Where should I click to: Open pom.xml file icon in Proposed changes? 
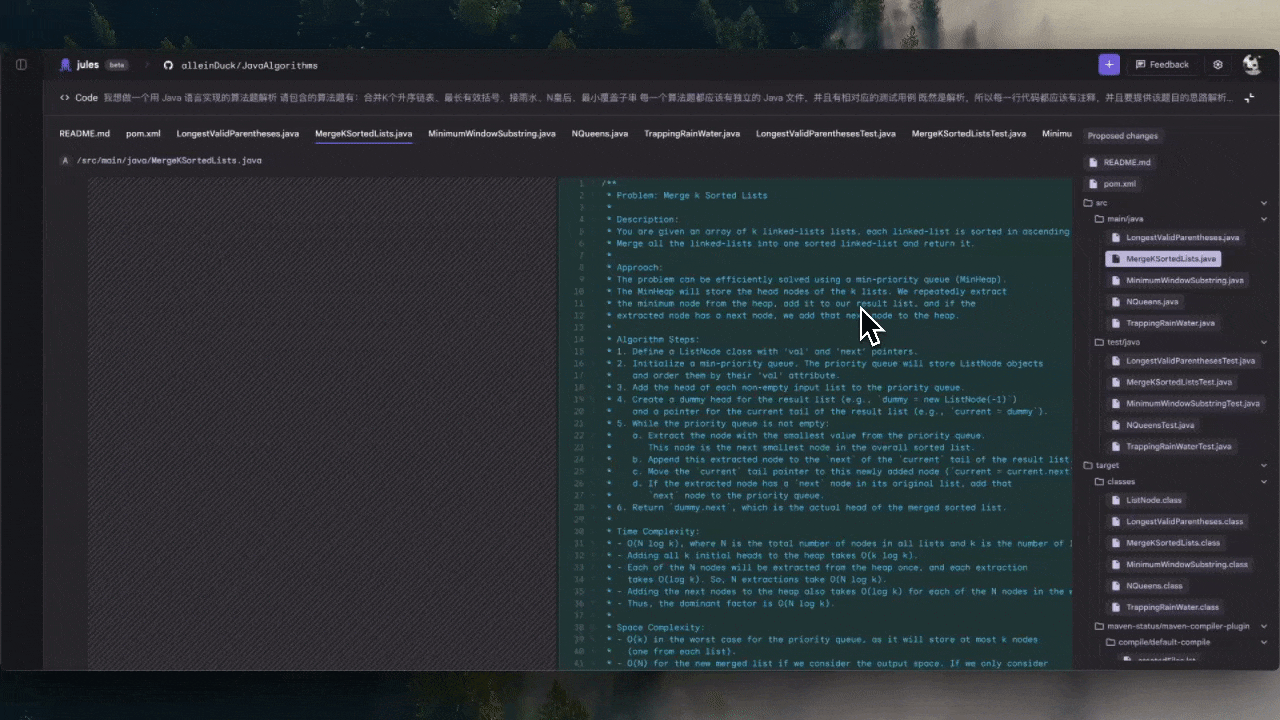1094,184
